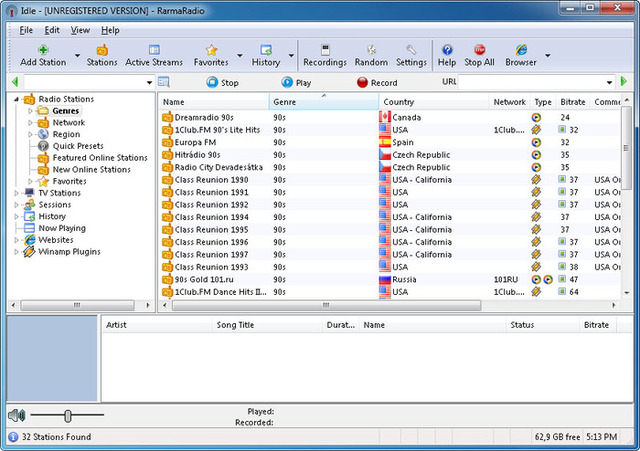Expand the TV Stations tree node
Viewport: 640px width, 451px height.
[16, 193]
